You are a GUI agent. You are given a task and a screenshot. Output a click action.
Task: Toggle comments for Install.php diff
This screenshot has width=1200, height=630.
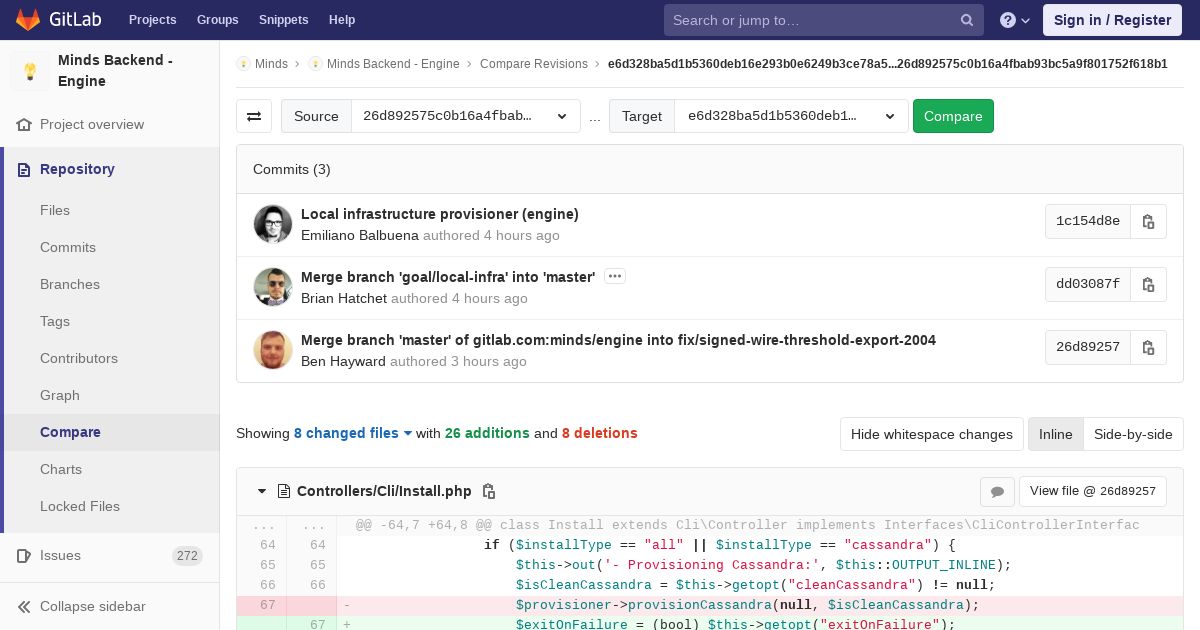pos(997,491)
